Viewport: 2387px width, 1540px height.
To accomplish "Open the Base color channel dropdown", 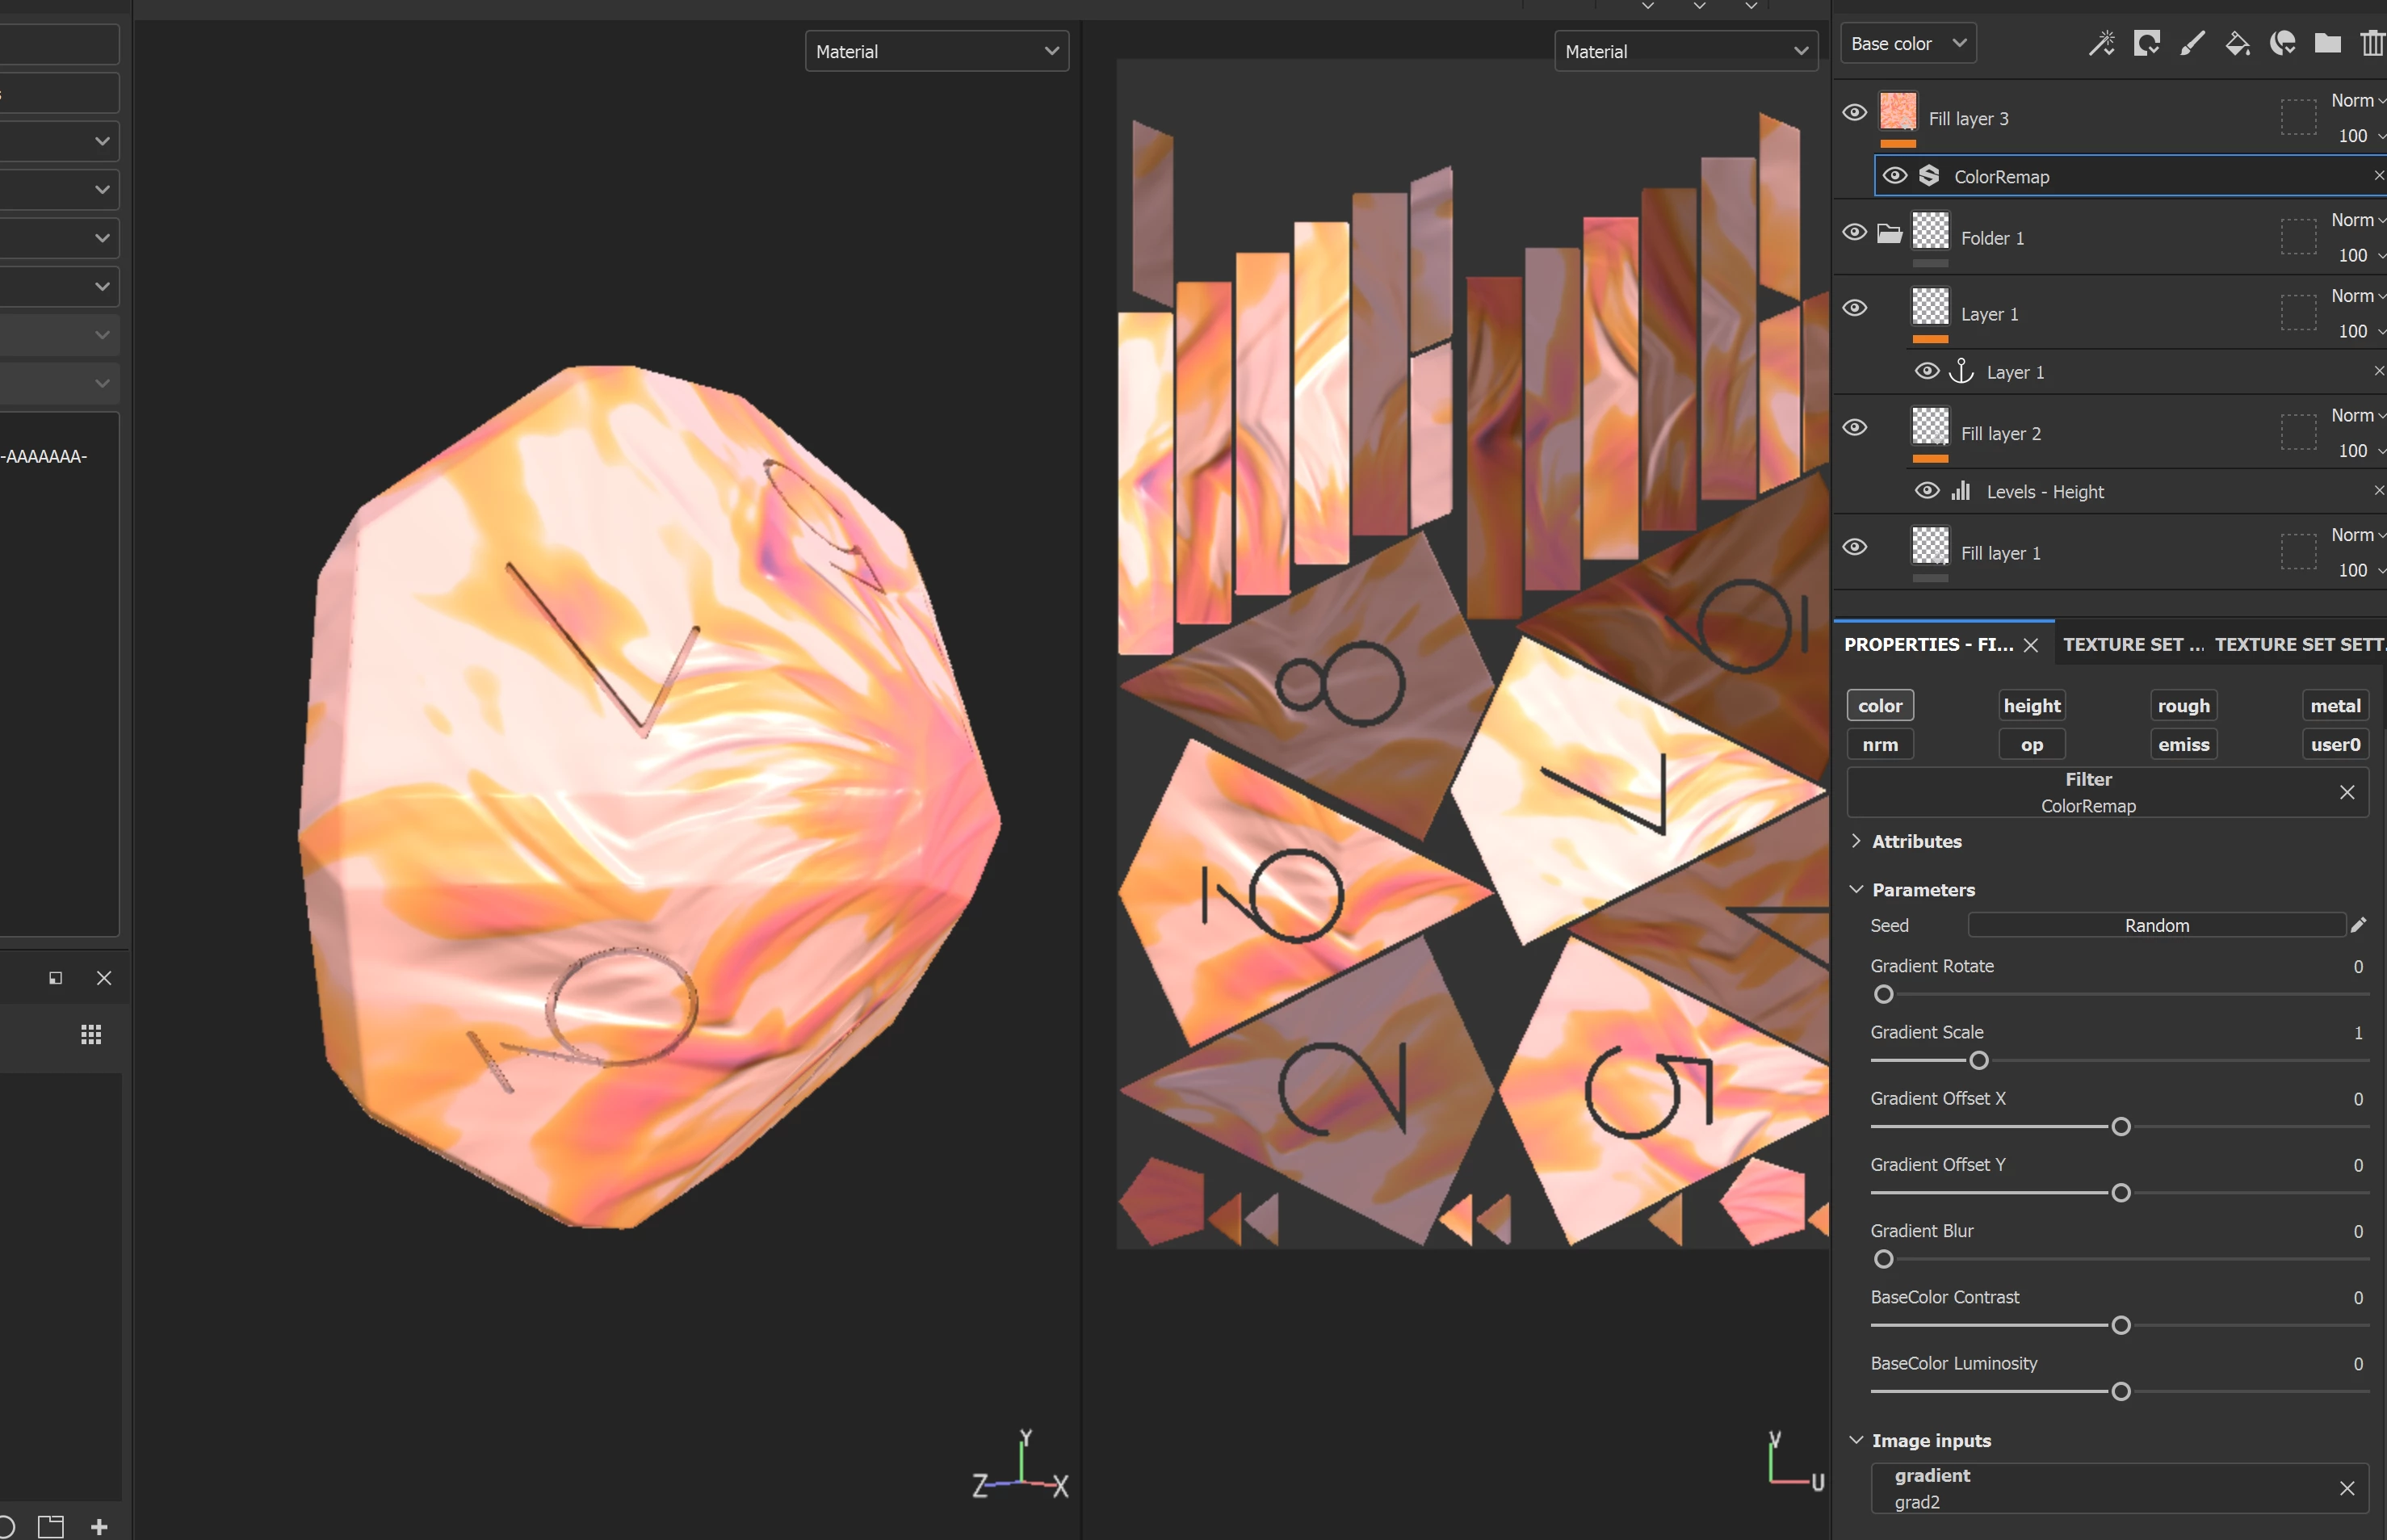I will point(1907,43).
